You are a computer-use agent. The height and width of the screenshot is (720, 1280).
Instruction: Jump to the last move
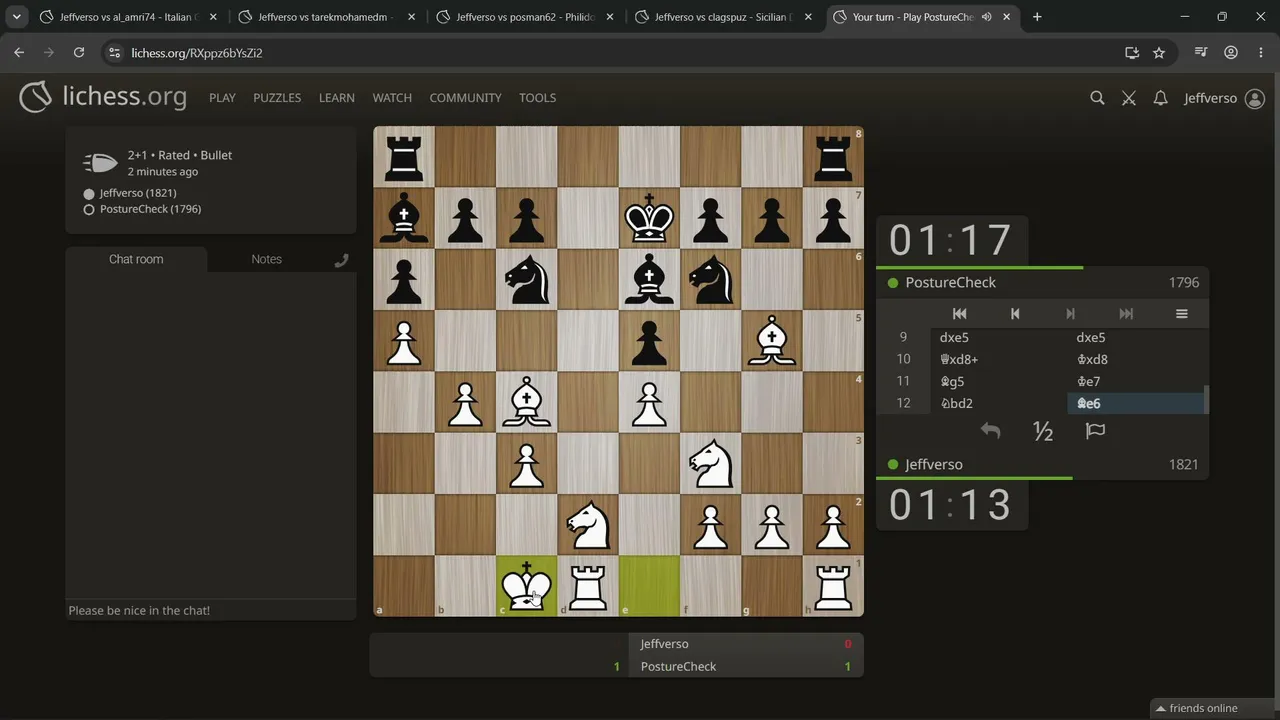tap(1126, 314)
